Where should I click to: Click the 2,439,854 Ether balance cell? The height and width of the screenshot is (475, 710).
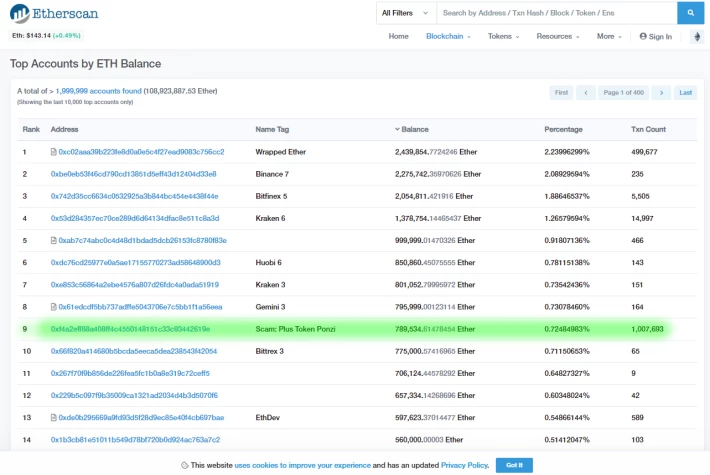(x=436, y=152)
